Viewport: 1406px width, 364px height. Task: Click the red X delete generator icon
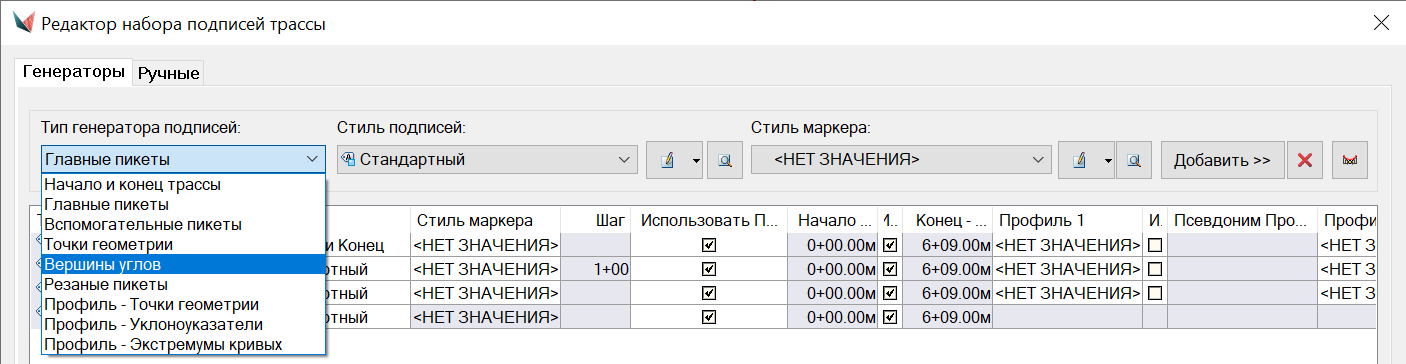point(1304,160)
